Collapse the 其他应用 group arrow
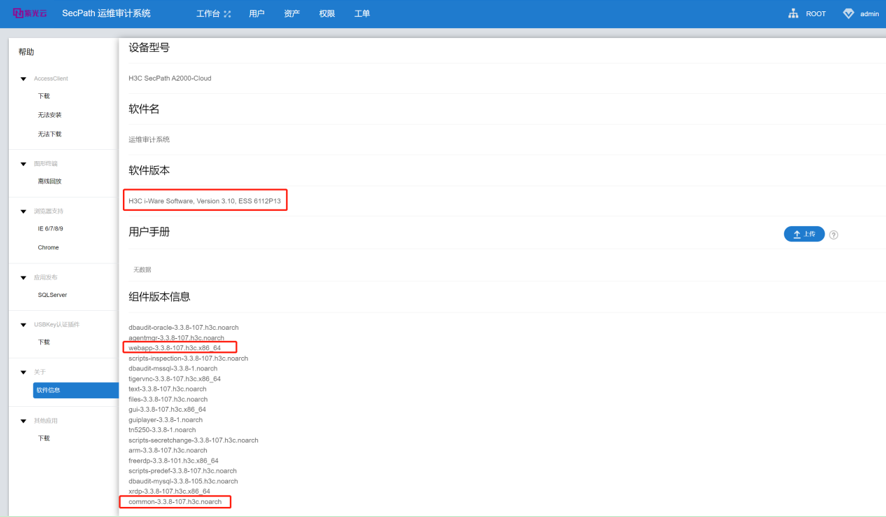886x517 pixels. [x=23, y=421]
